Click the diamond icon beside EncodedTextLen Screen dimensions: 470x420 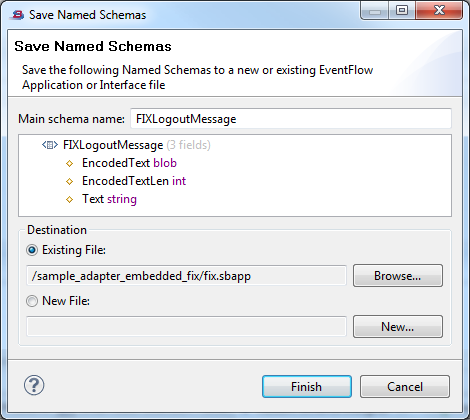click(69, 181)
